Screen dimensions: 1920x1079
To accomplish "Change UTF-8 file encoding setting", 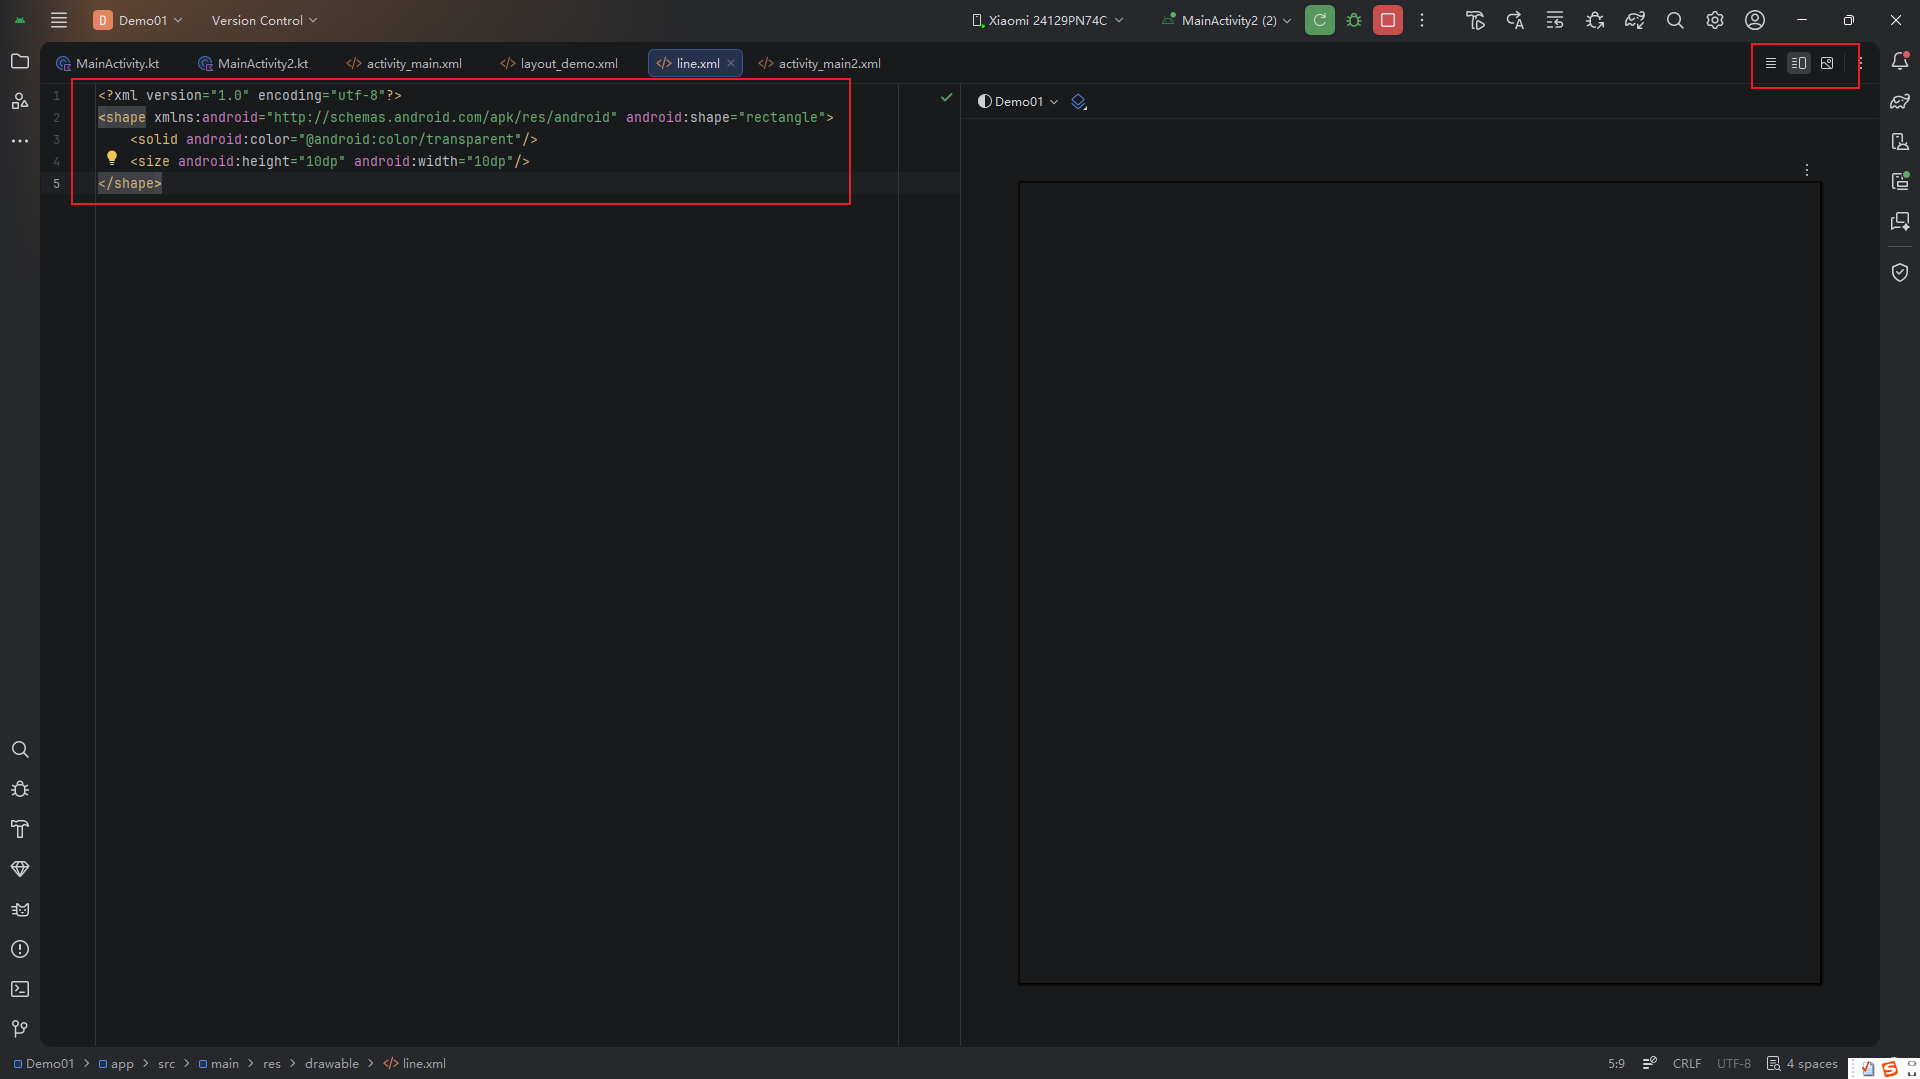I will [x=1734, y=1064].
